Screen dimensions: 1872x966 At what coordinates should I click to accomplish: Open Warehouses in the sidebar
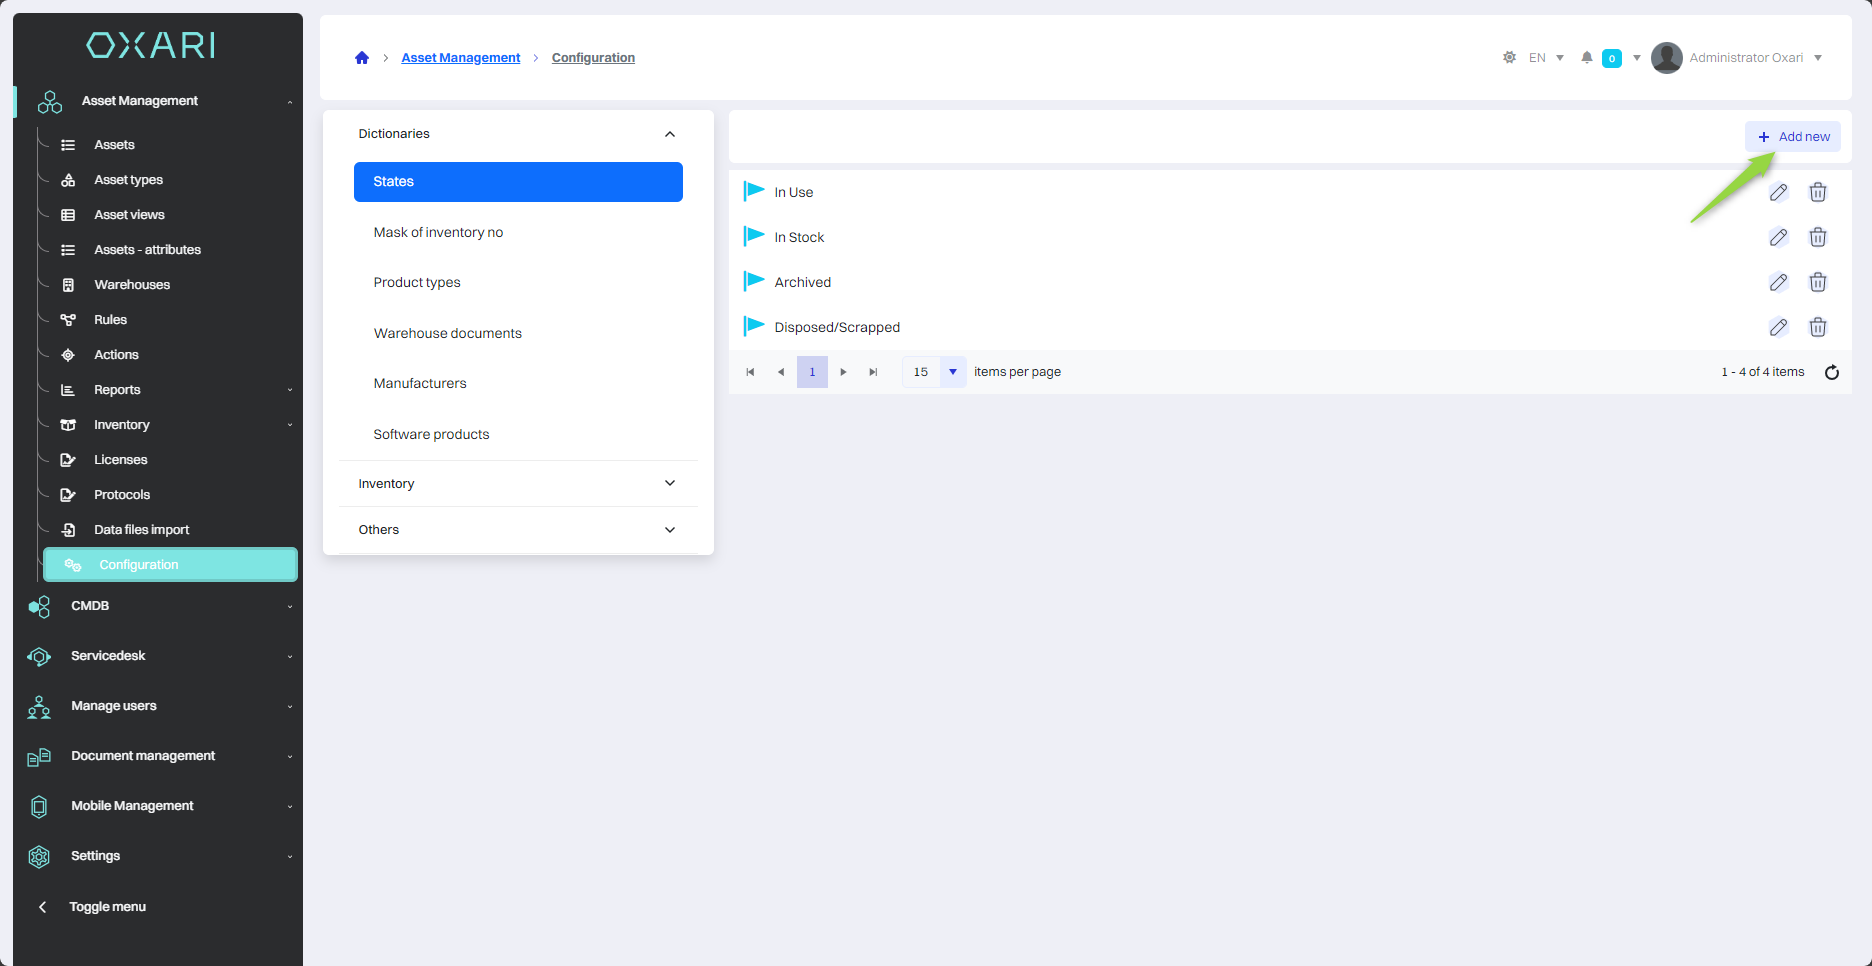[x=132, y=285]
